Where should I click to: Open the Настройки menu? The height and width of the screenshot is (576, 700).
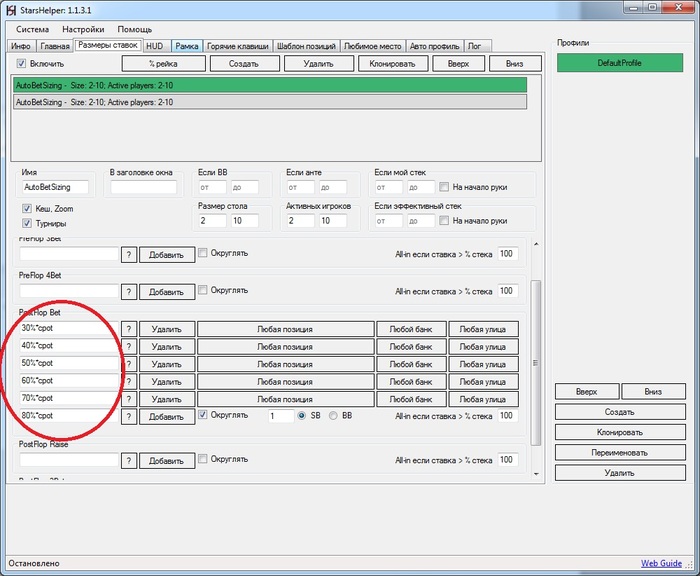point(83,30)
